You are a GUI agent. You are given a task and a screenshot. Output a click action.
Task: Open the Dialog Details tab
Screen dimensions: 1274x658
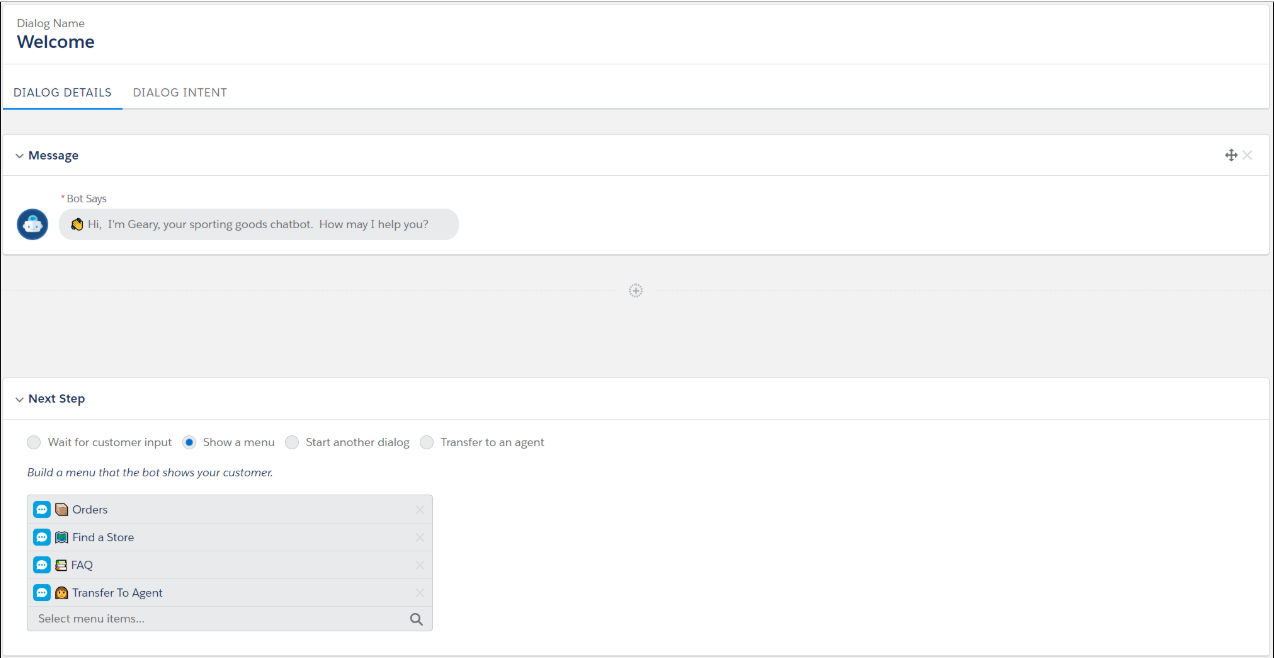click(x=62, y=93)
